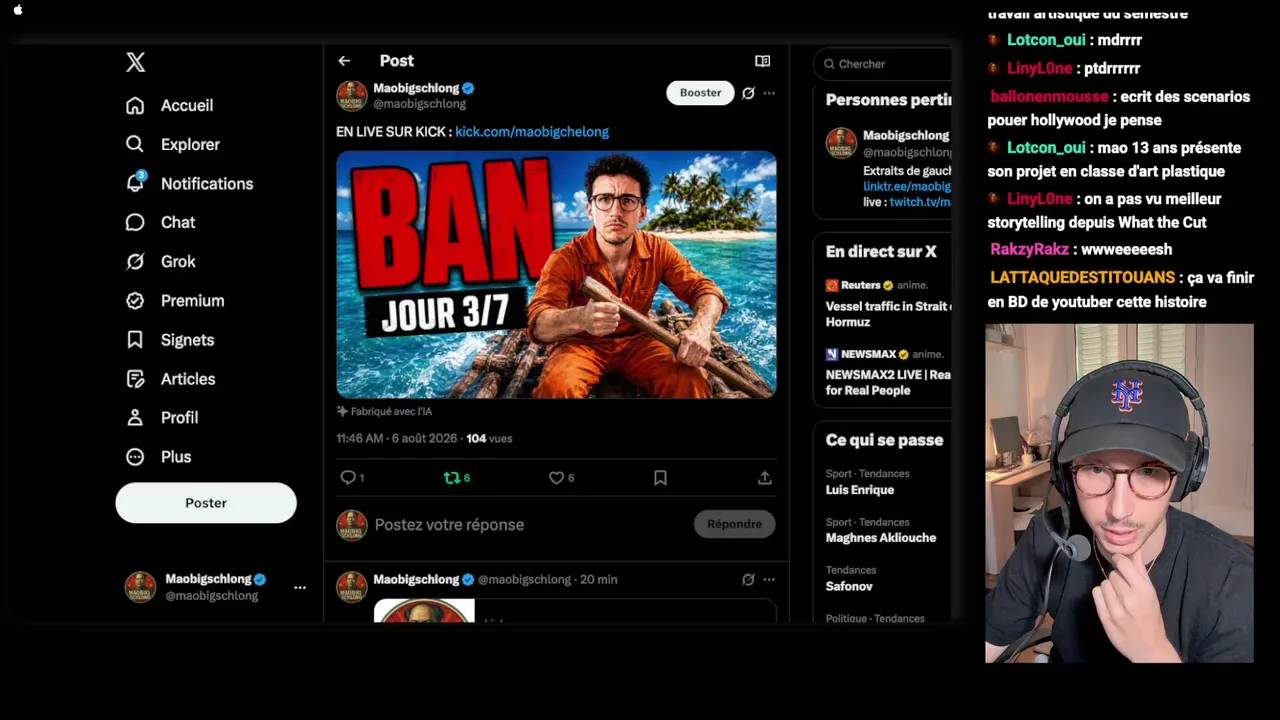Open Maobigschlong name on the main post
This screenshot has width=1280, height=720.
coord(416,88)
